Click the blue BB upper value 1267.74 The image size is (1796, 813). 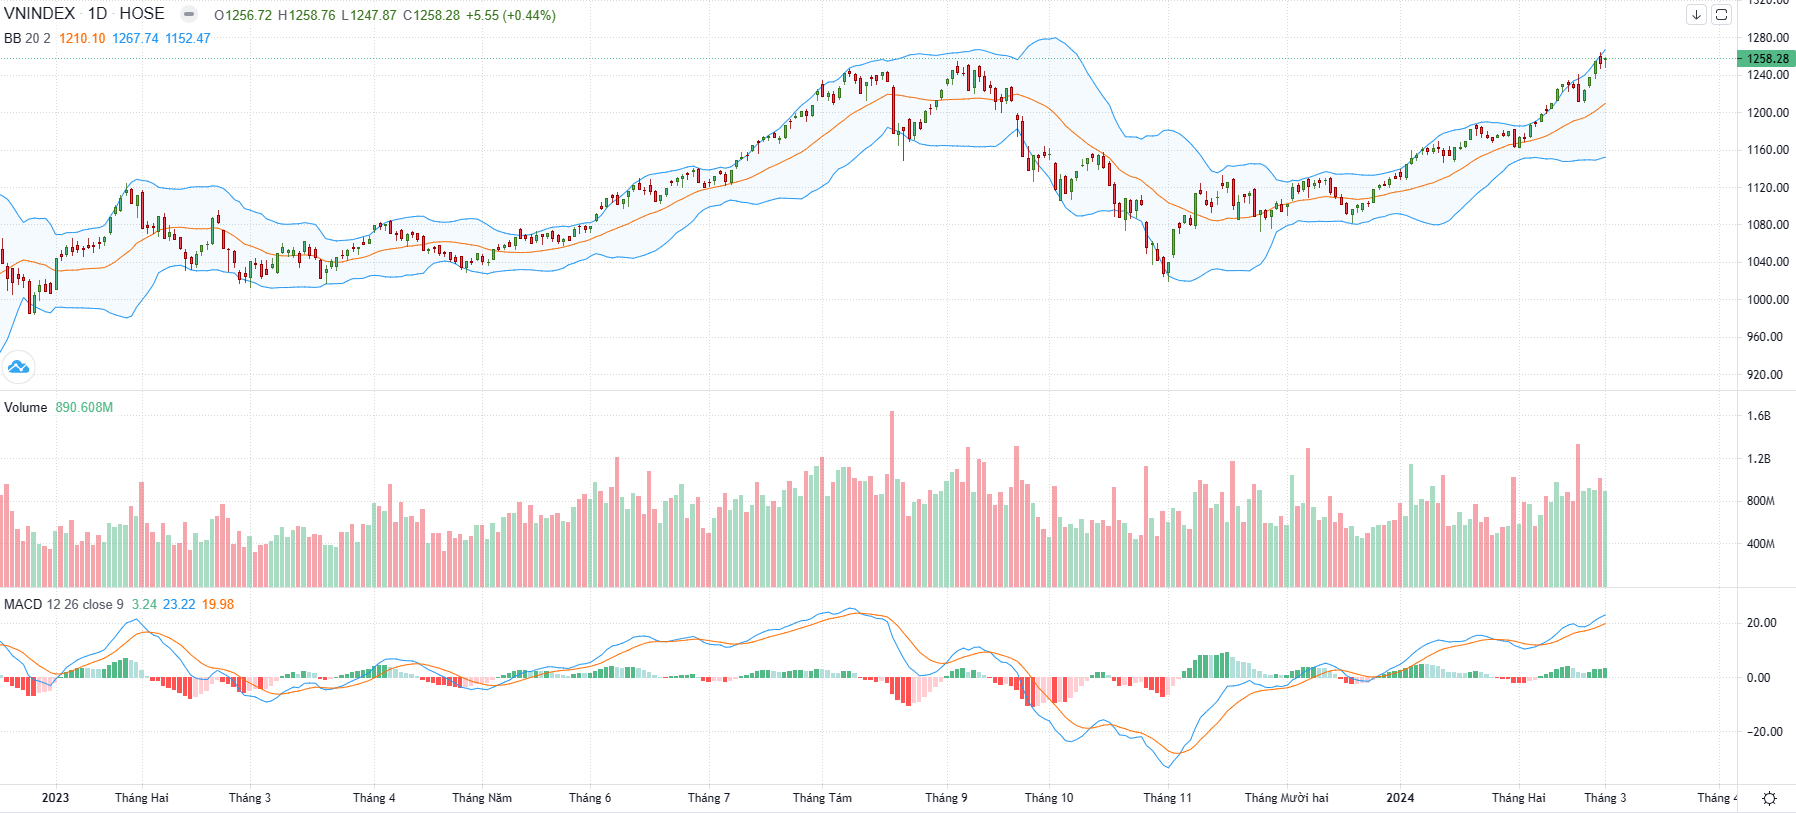tap(135, 38)
